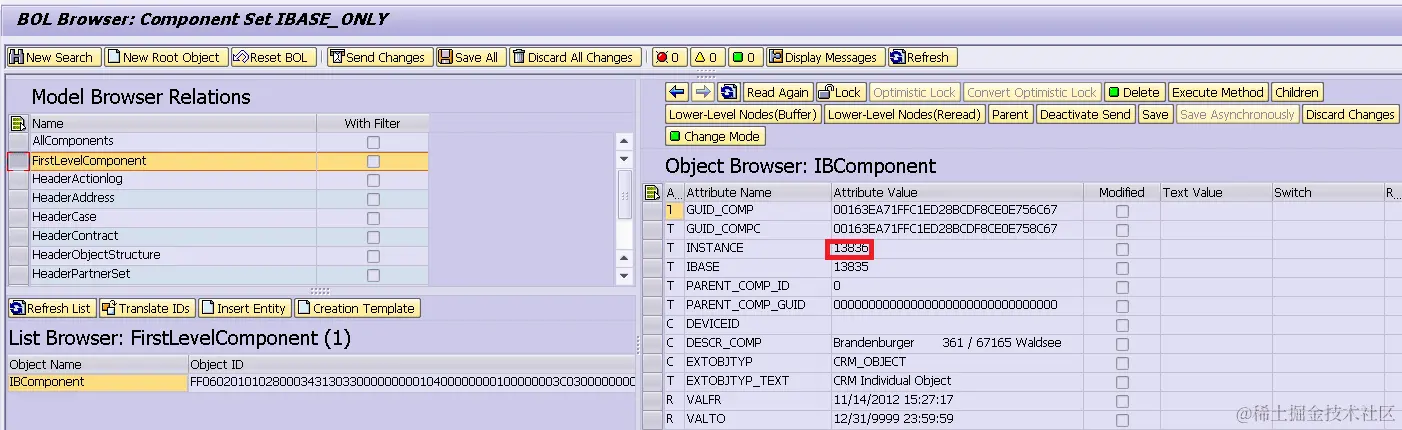This screenshot has height=430, width=1402.
Task: Click the New Search toolbar button
Action: (52, 57)
